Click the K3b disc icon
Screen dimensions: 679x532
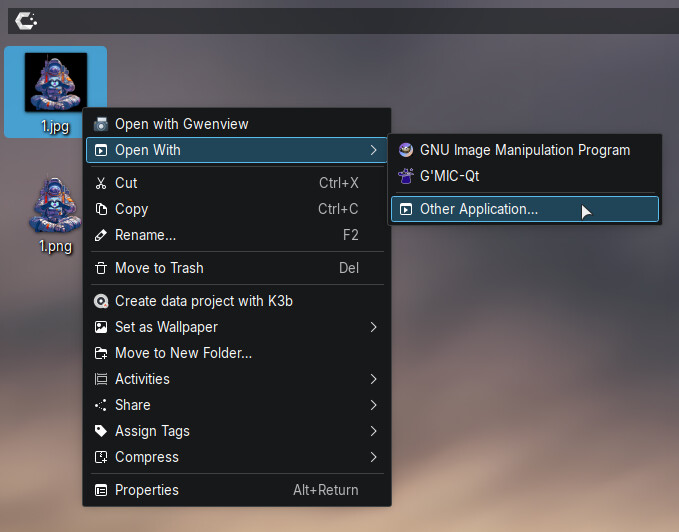point(100,301)
